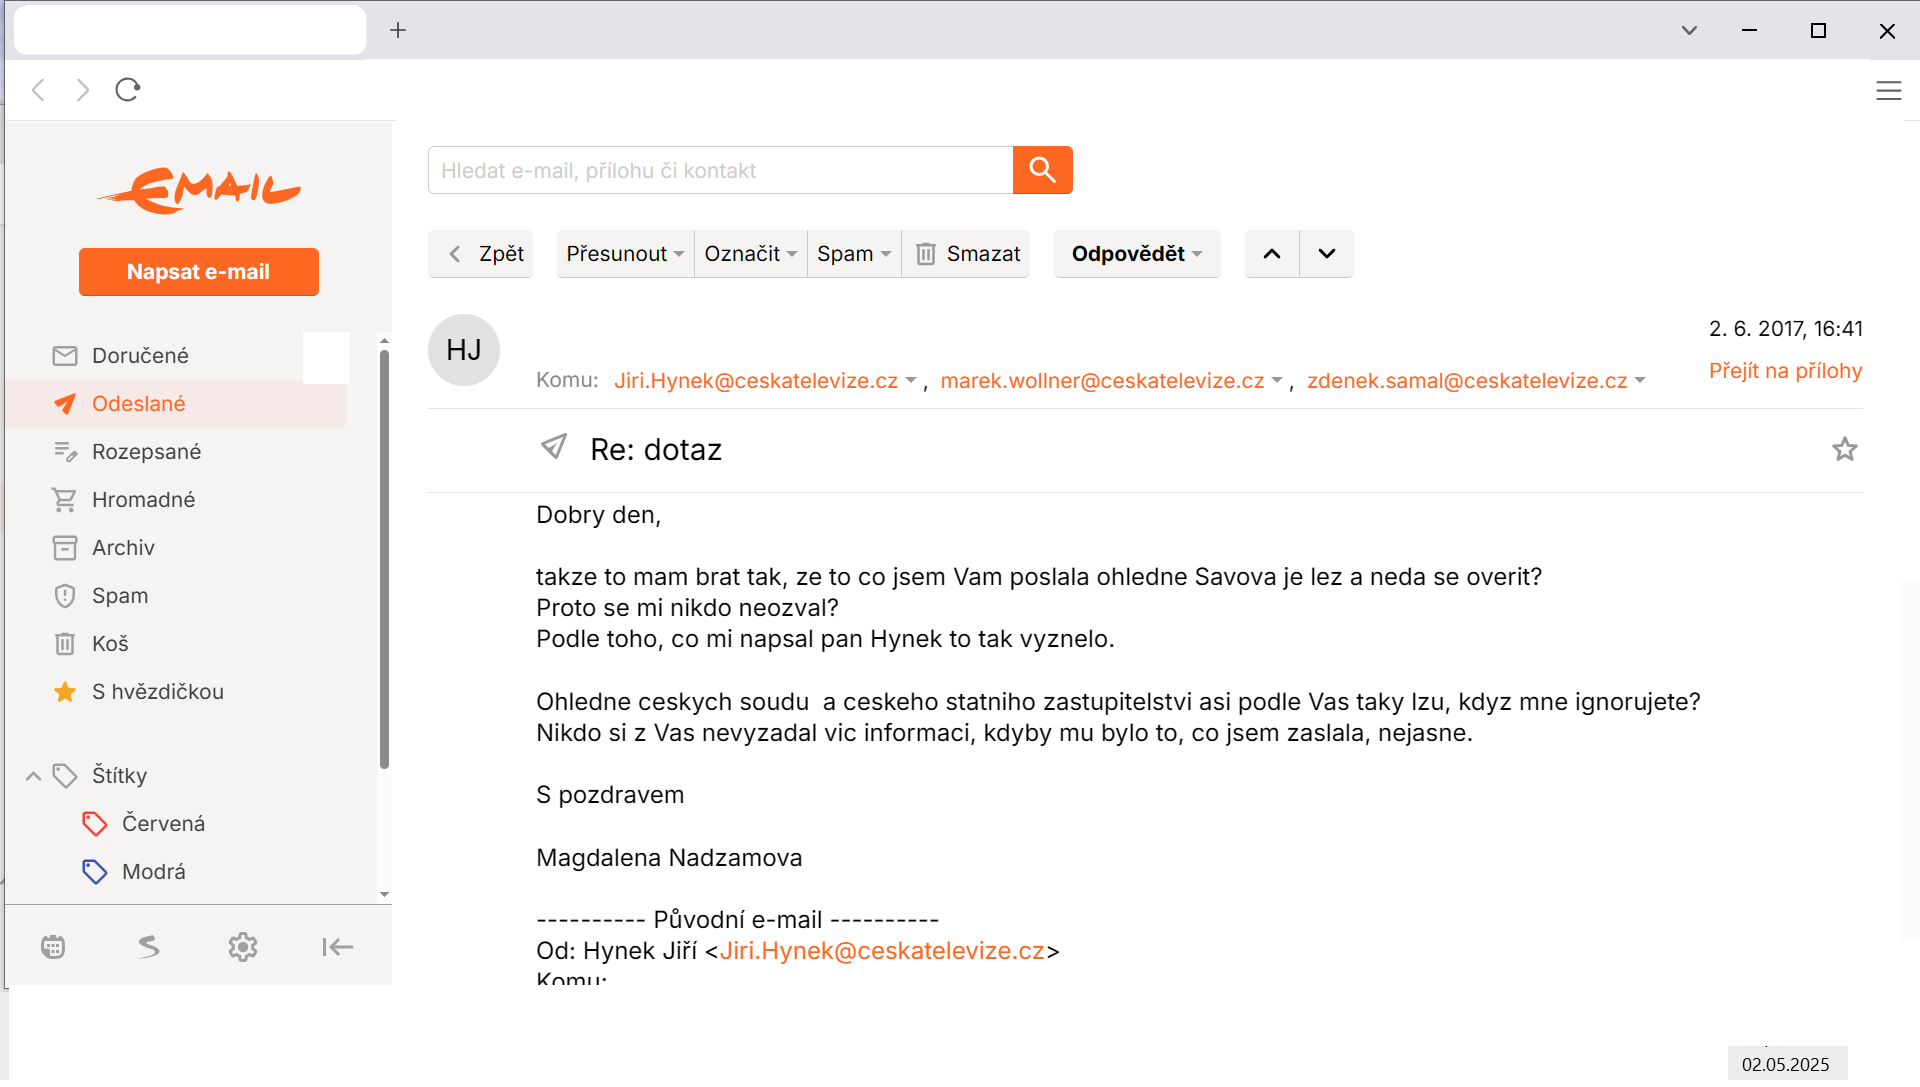Click the sidebar vertical scrollbar
The height and width of the screenshot is (1087, 1920).
384,560
